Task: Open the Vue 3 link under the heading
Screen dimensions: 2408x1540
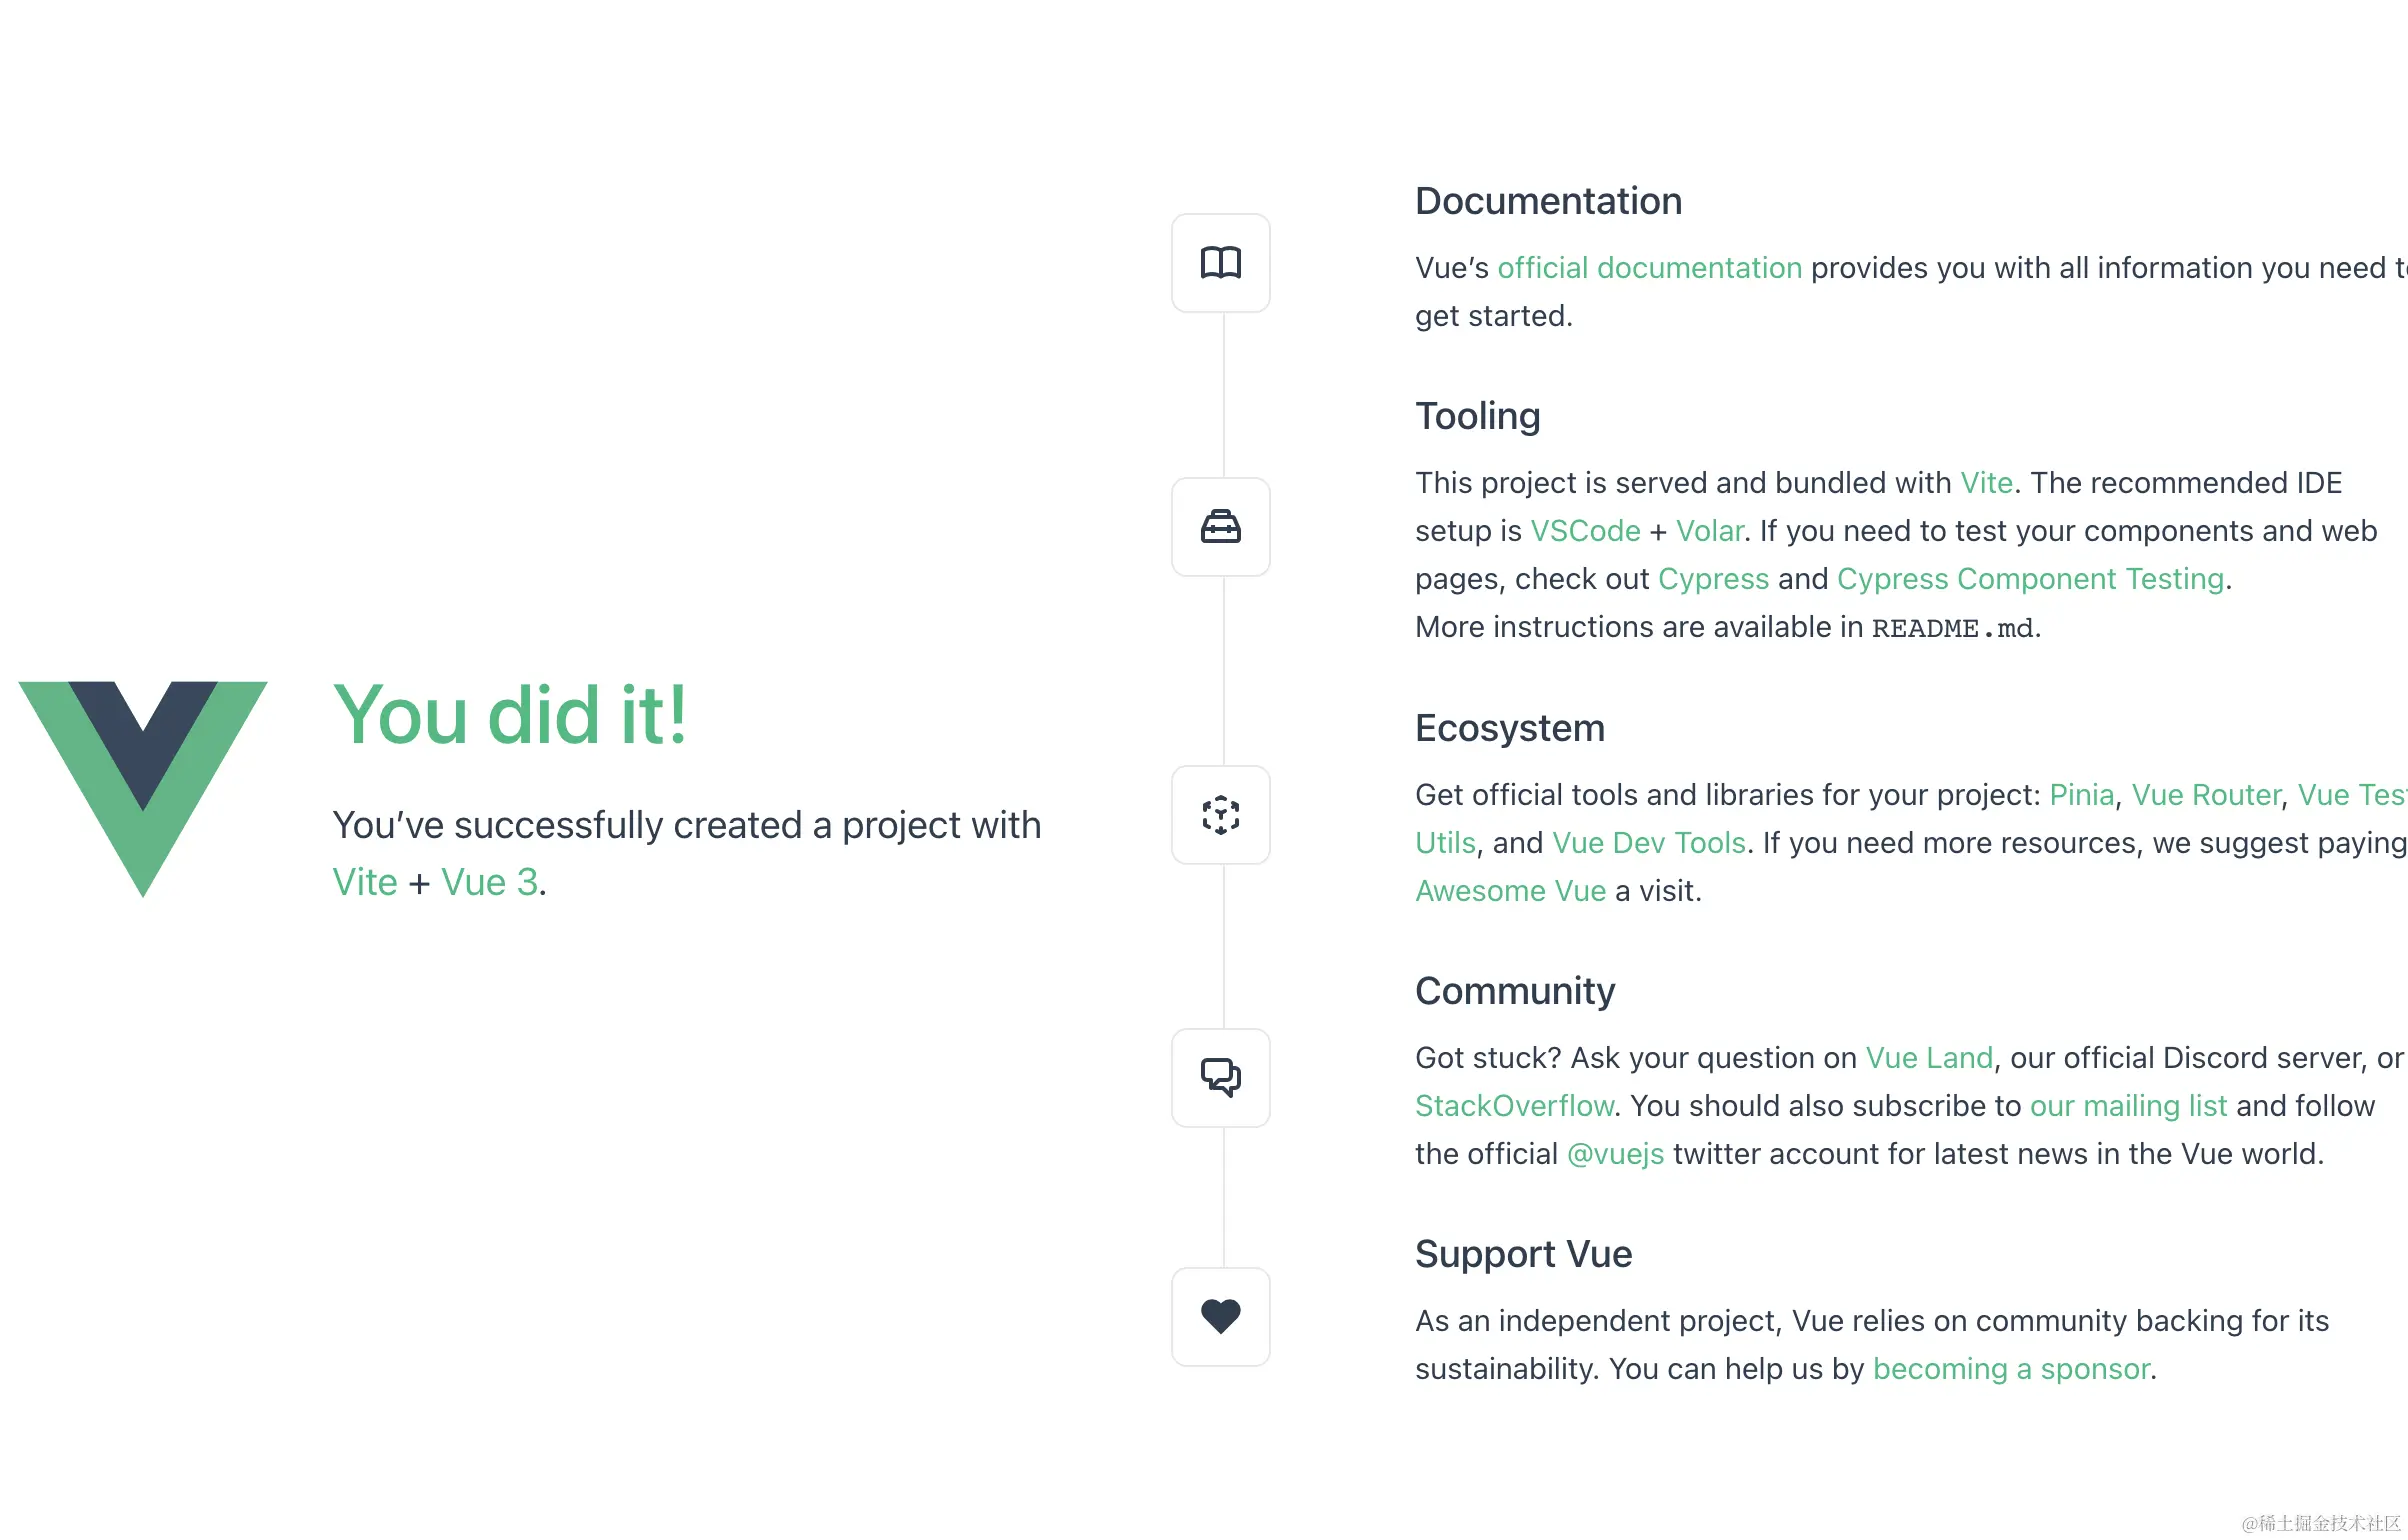Action: [x=489, y=882]
